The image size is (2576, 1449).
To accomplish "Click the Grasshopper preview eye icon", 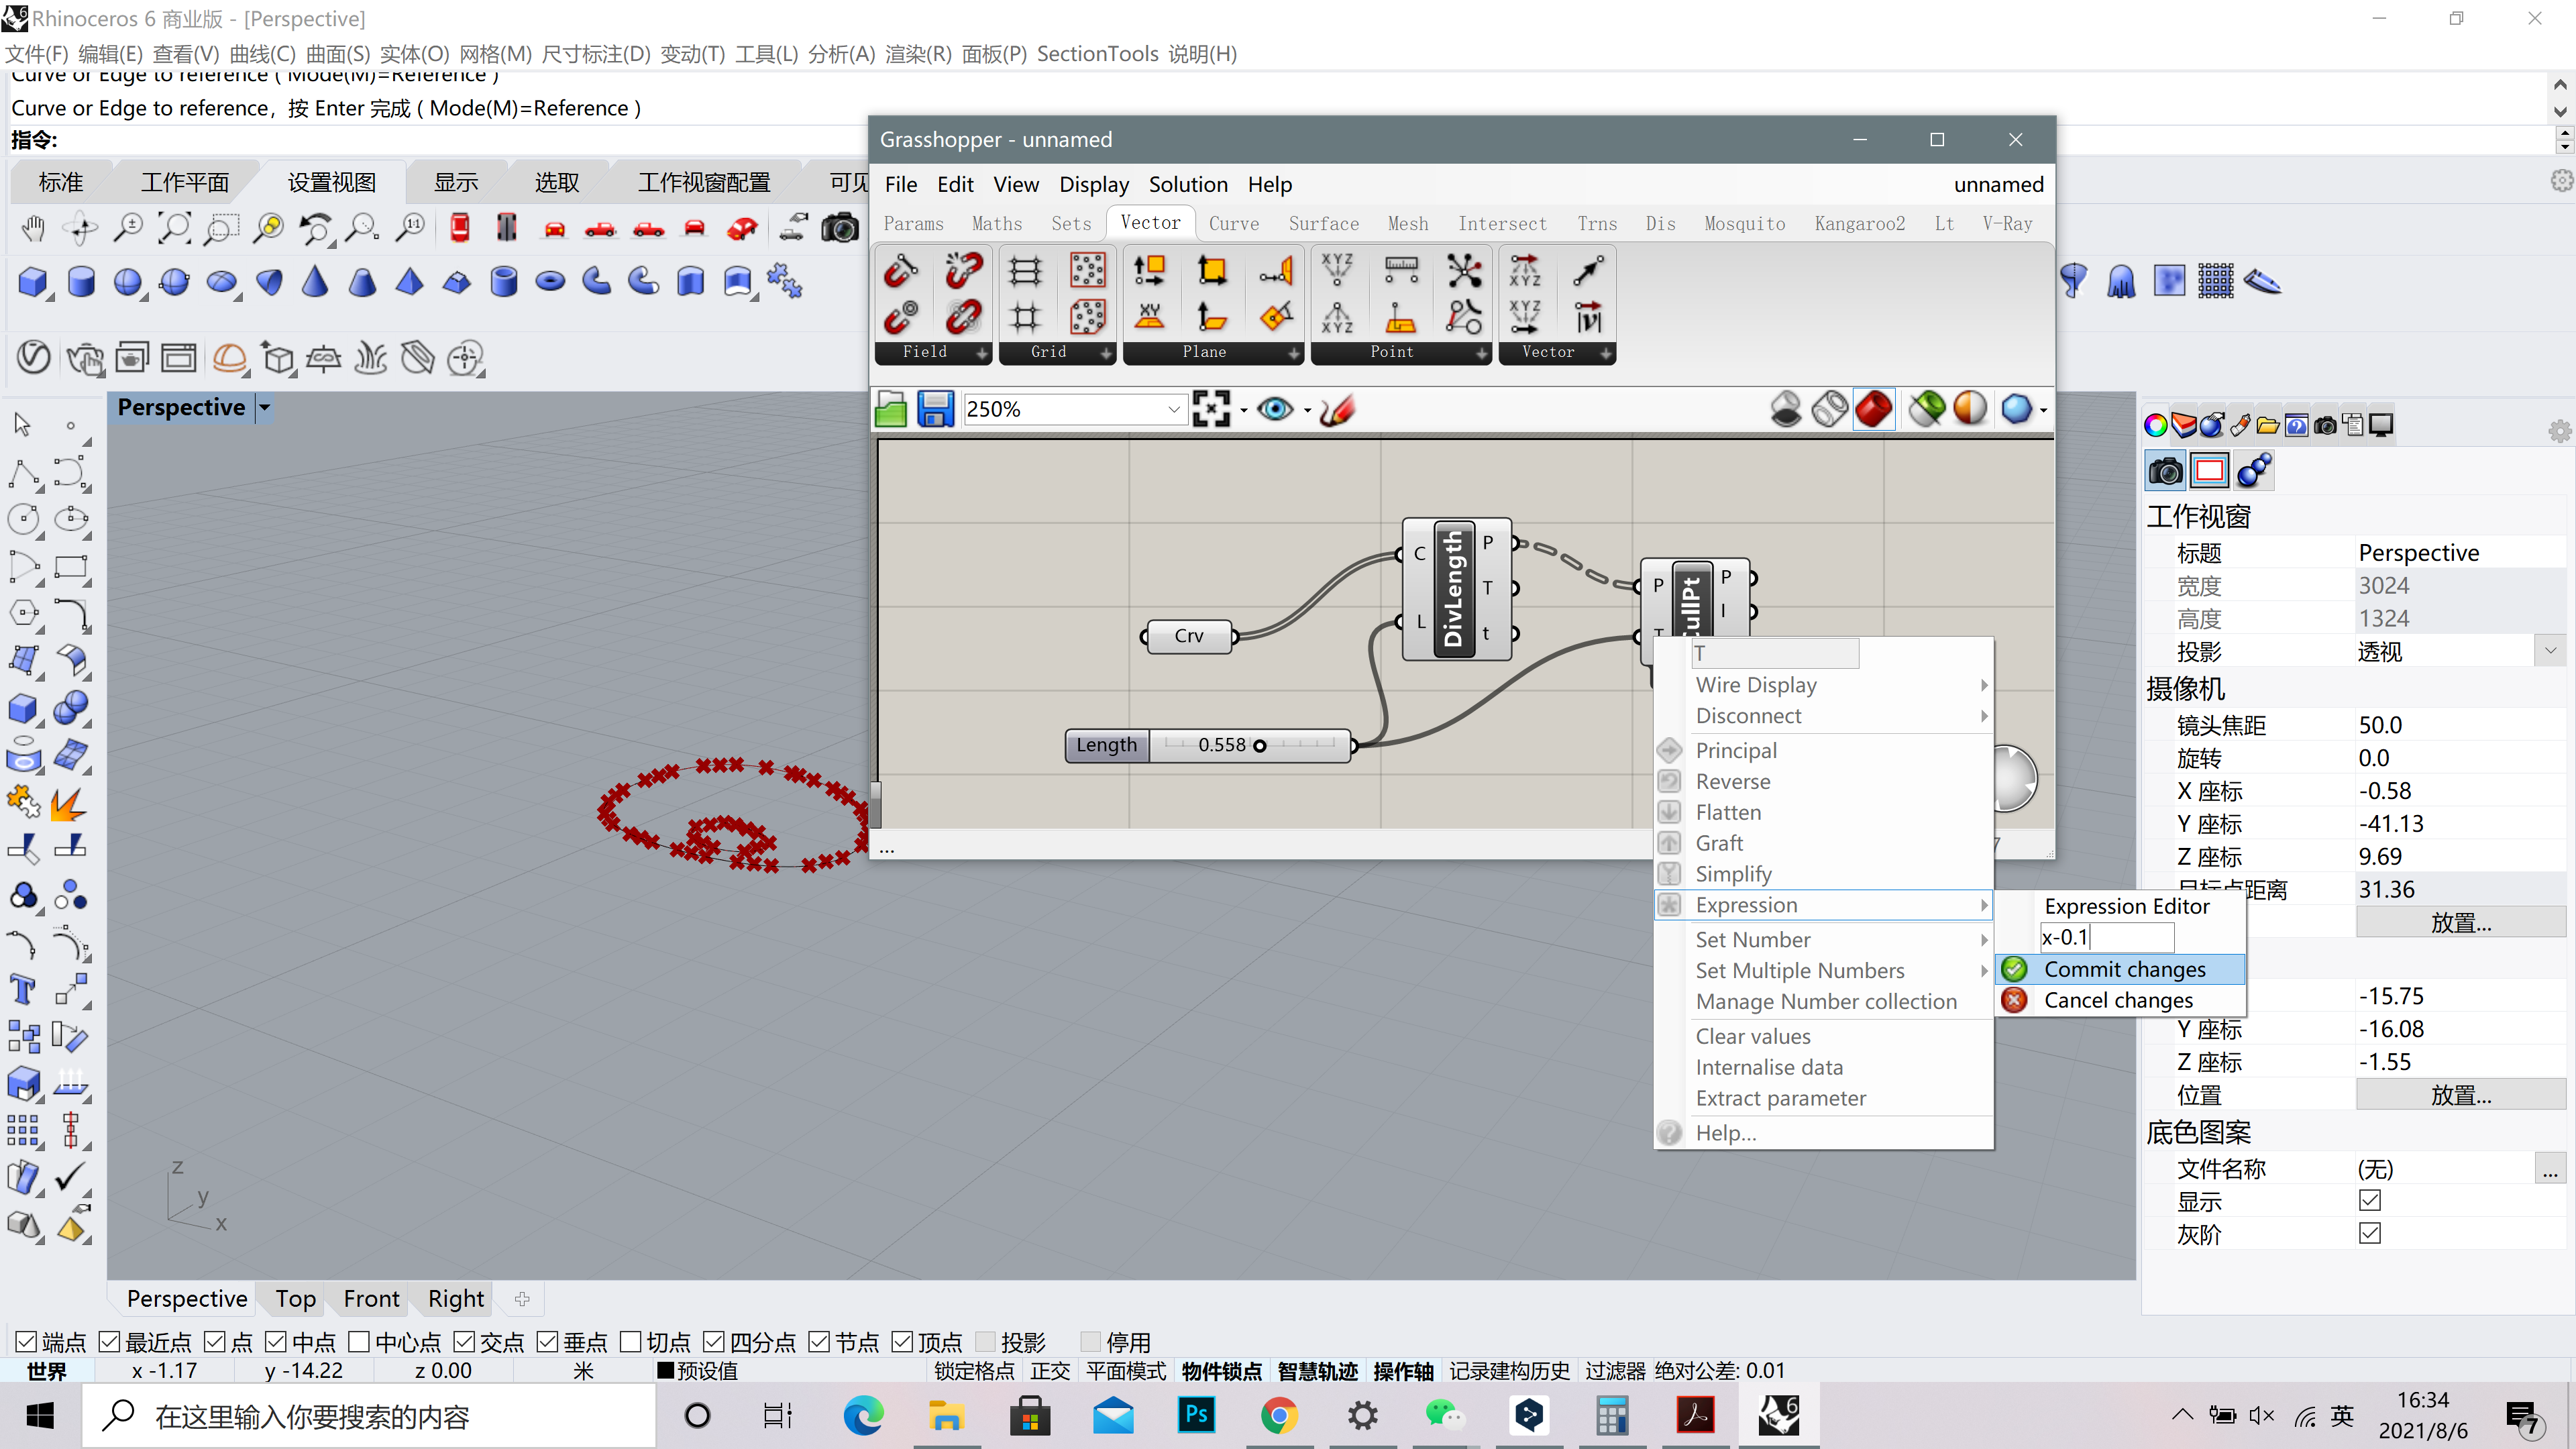I will click(1275, 409).
